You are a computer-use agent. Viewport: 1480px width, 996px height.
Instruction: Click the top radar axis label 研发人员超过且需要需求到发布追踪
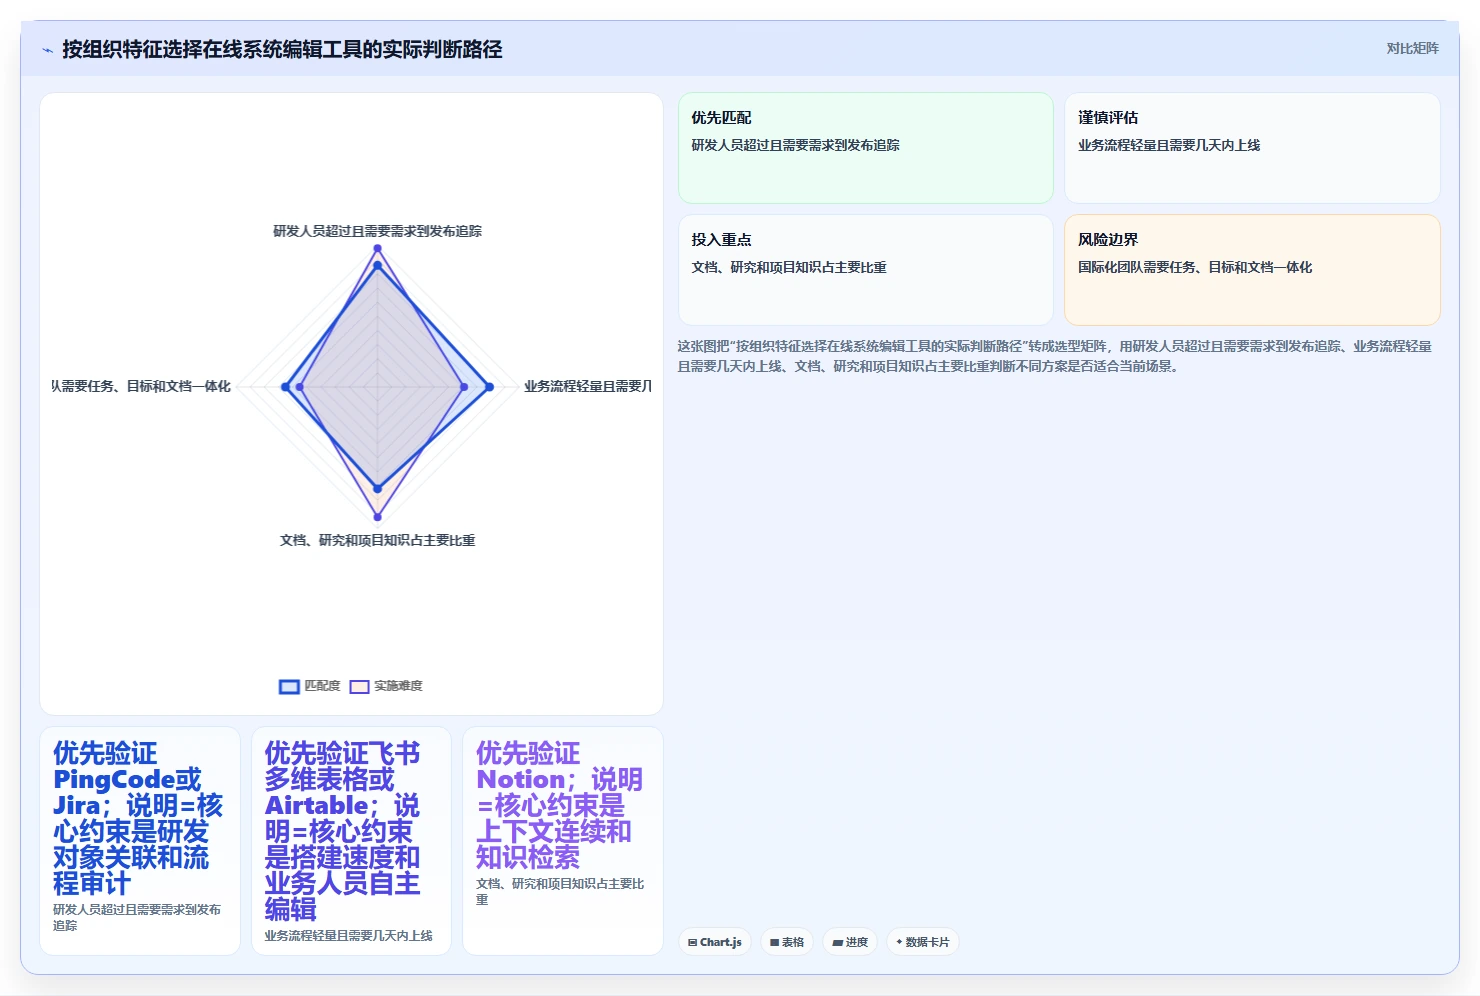point(377,231)
